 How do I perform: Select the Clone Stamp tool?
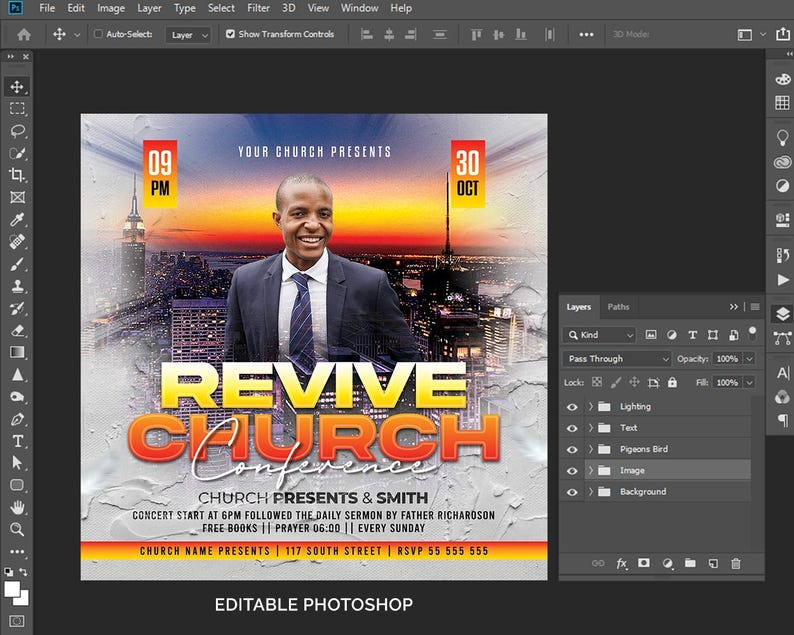[18, 286]
